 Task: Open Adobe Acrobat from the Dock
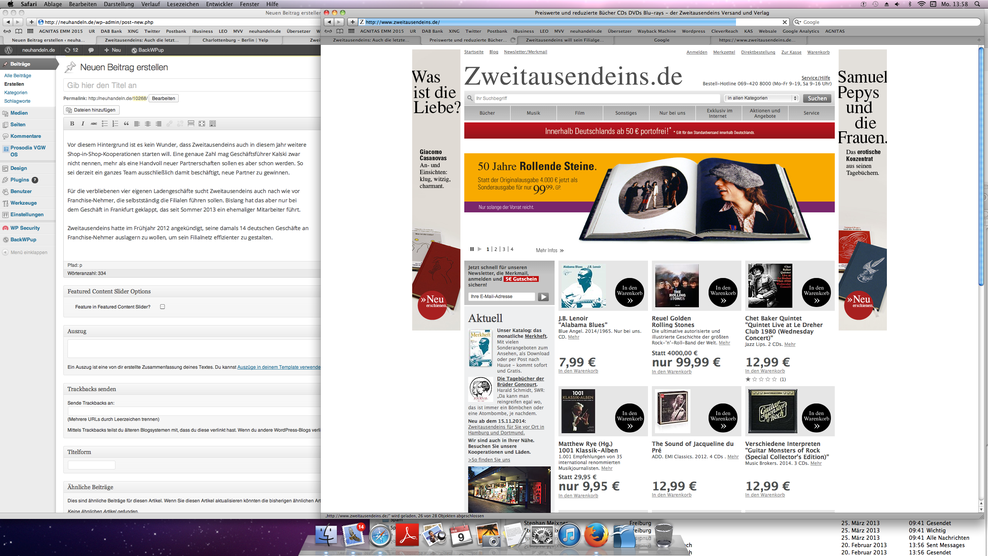[407, 536]
